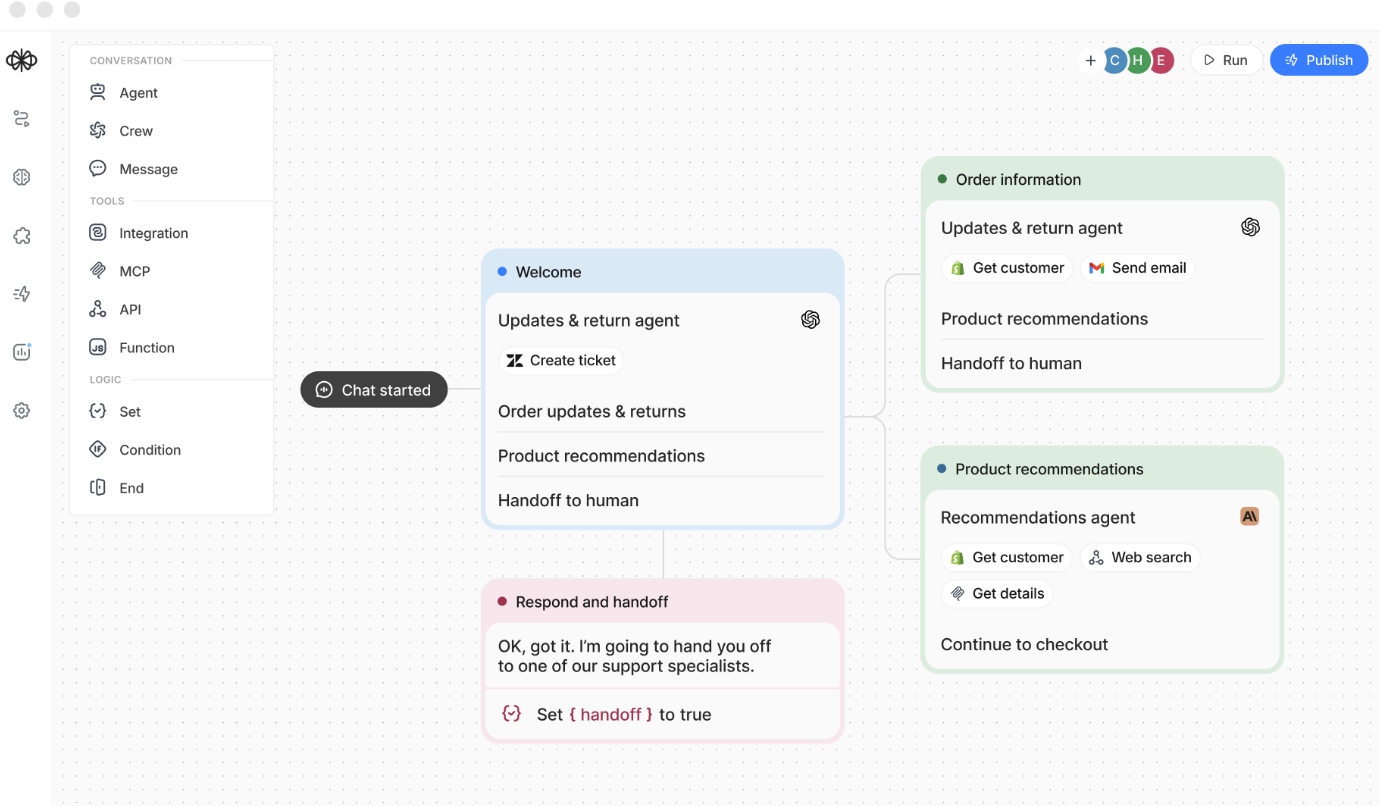Click Continue to checkout in Product recommendations node
This screenshot has width=1380, height=806.
pos(1023,644)
